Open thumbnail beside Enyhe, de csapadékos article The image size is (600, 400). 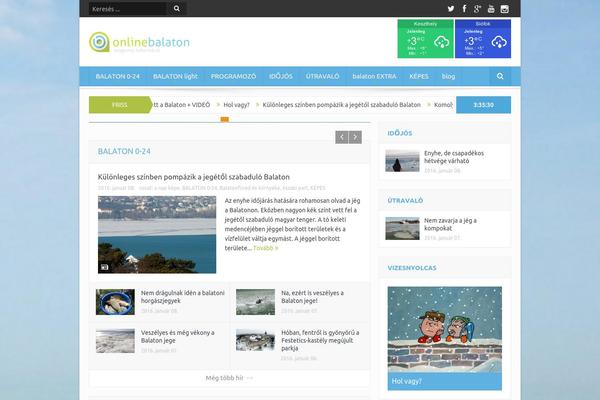point(402,161)
